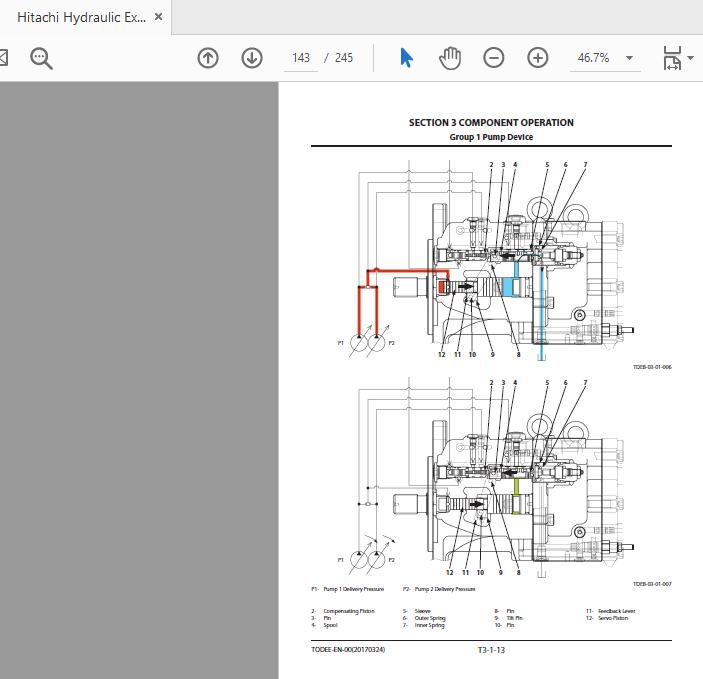This screenshot has width=703, height=679.
Task: Click the Sleeve legend entry
Action: tap(423, 611)
